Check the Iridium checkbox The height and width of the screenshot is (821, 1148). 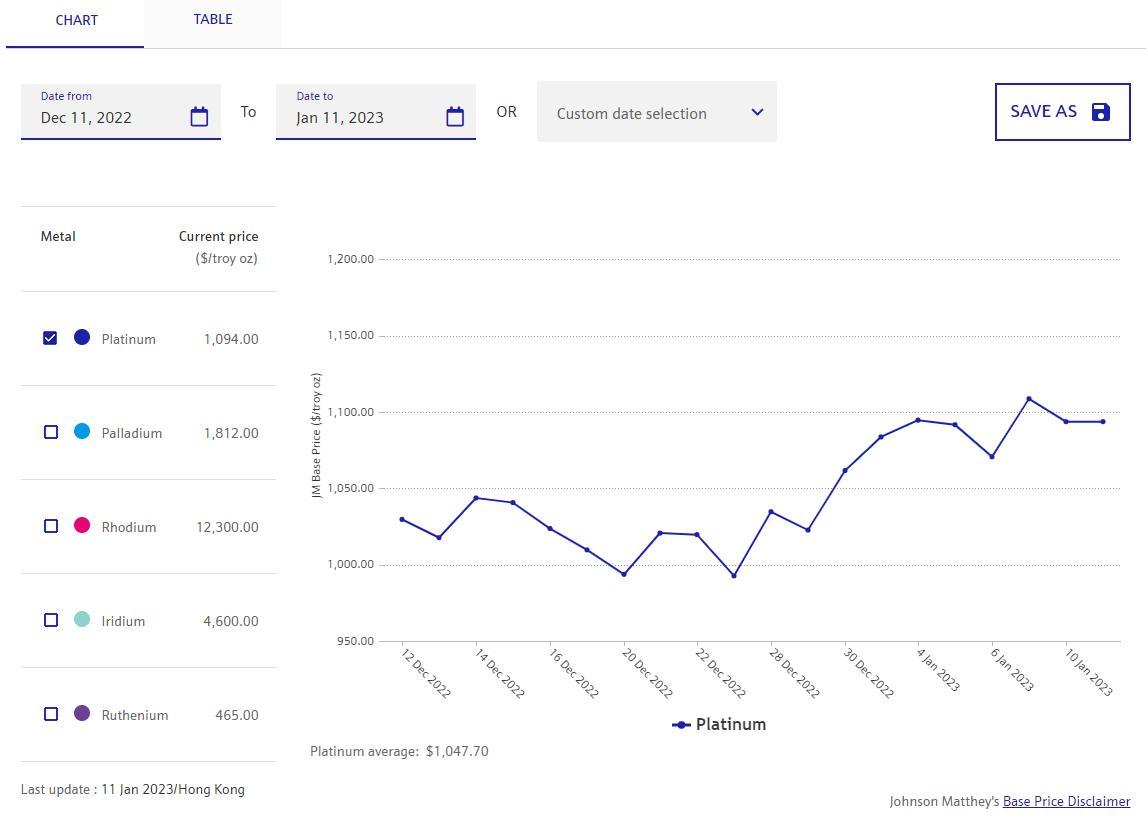tap(51, 620)
